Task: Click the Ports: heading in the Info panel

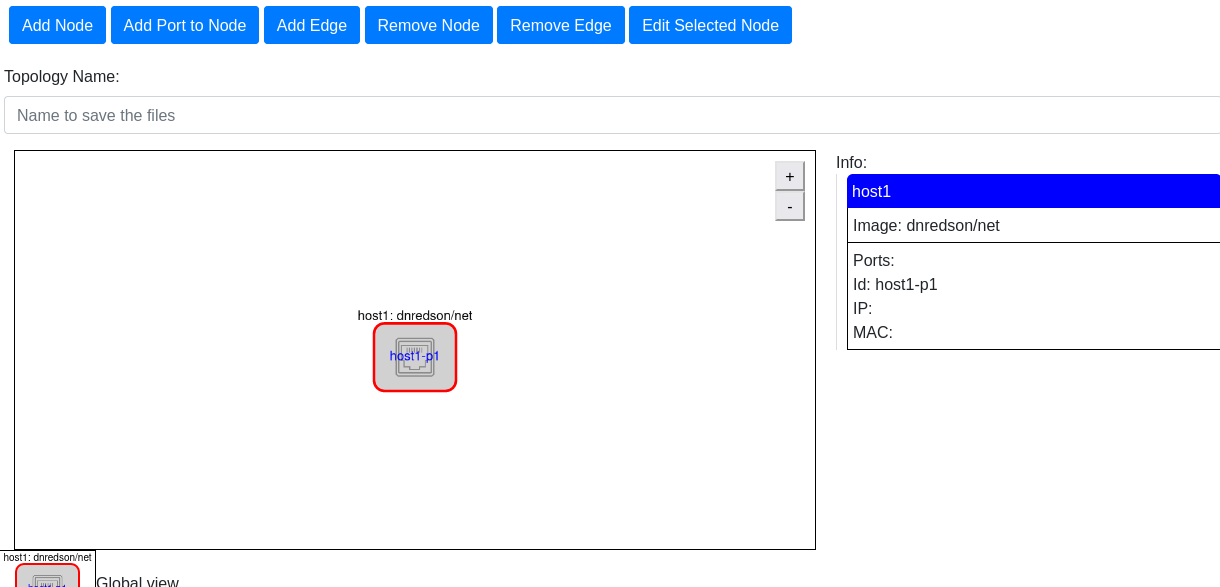Action: tap(873, 261)
